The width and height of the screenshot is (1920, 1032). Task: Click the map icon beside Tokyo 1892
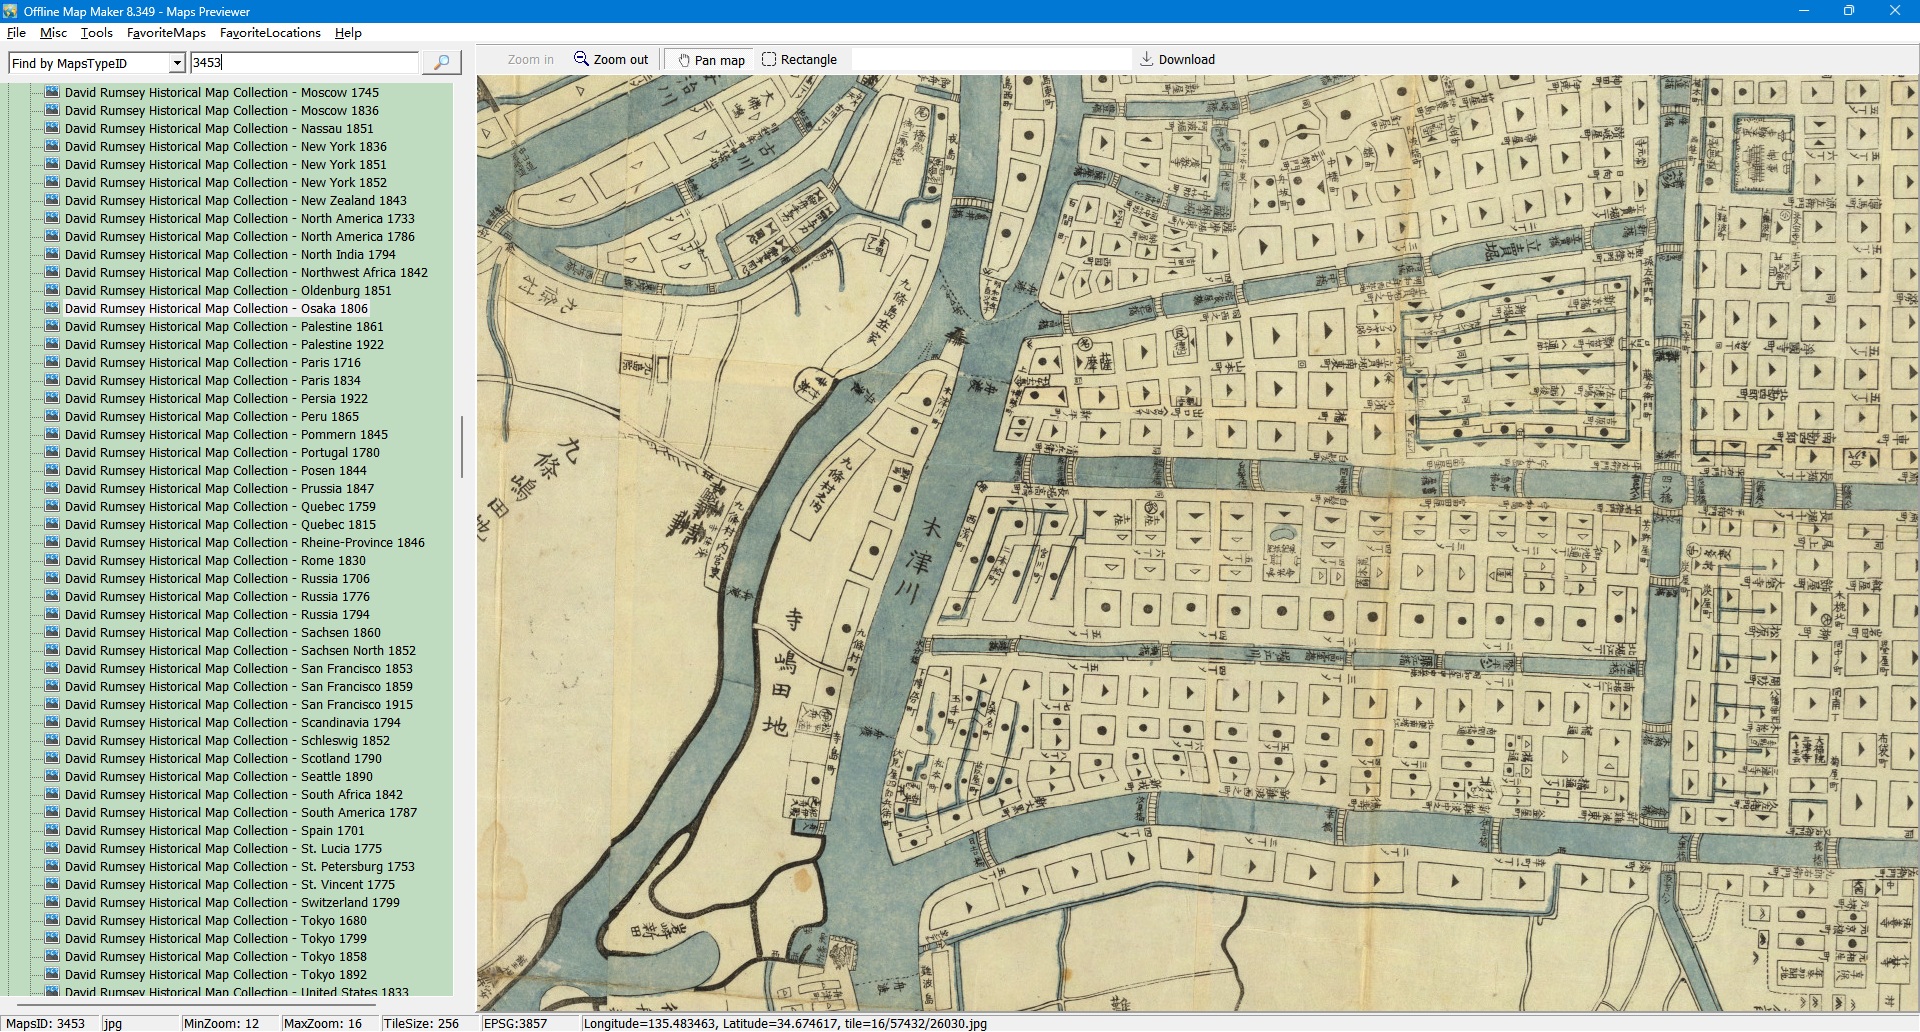click(x=54, y=974)
